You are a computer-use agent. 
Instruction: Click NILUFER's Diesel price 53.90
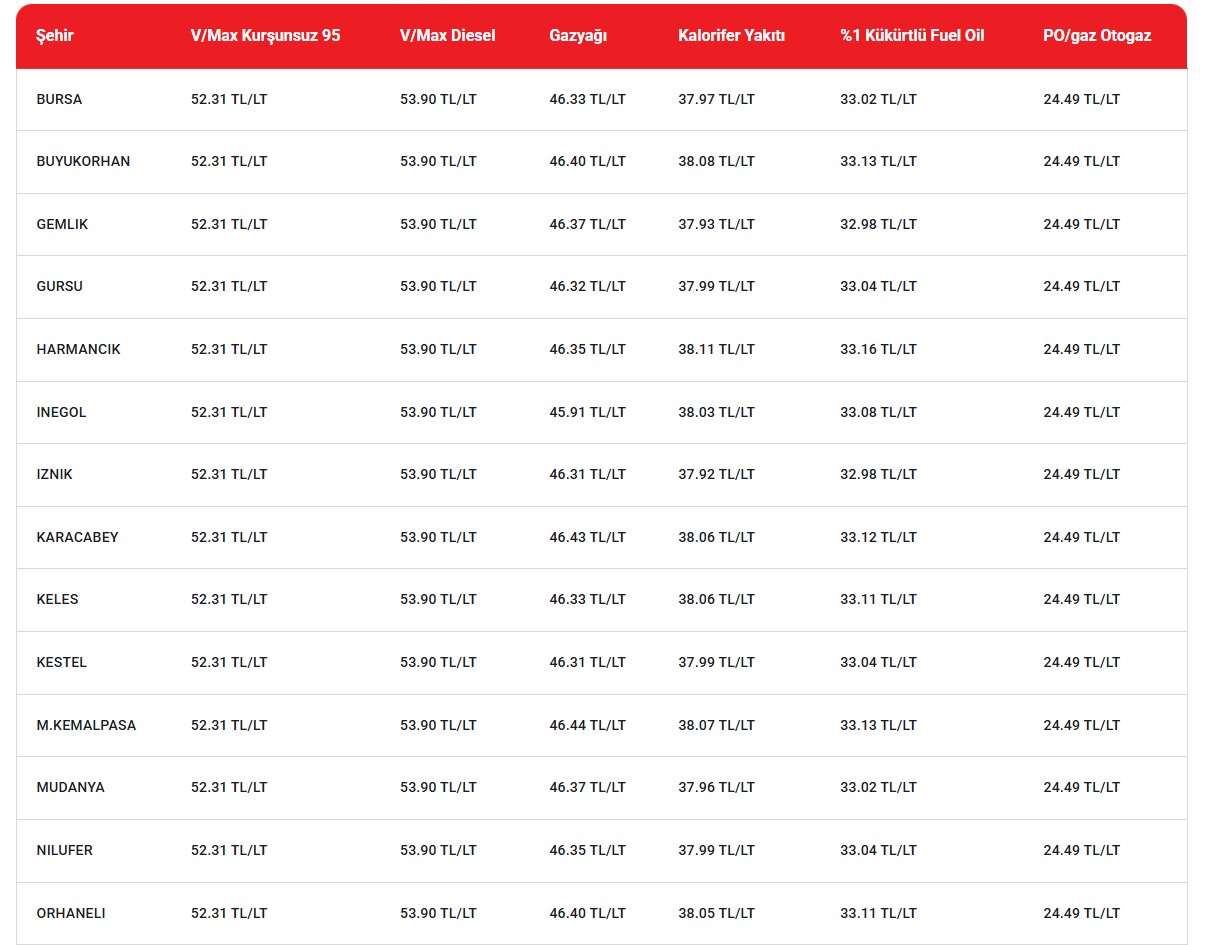click(438, 850)
